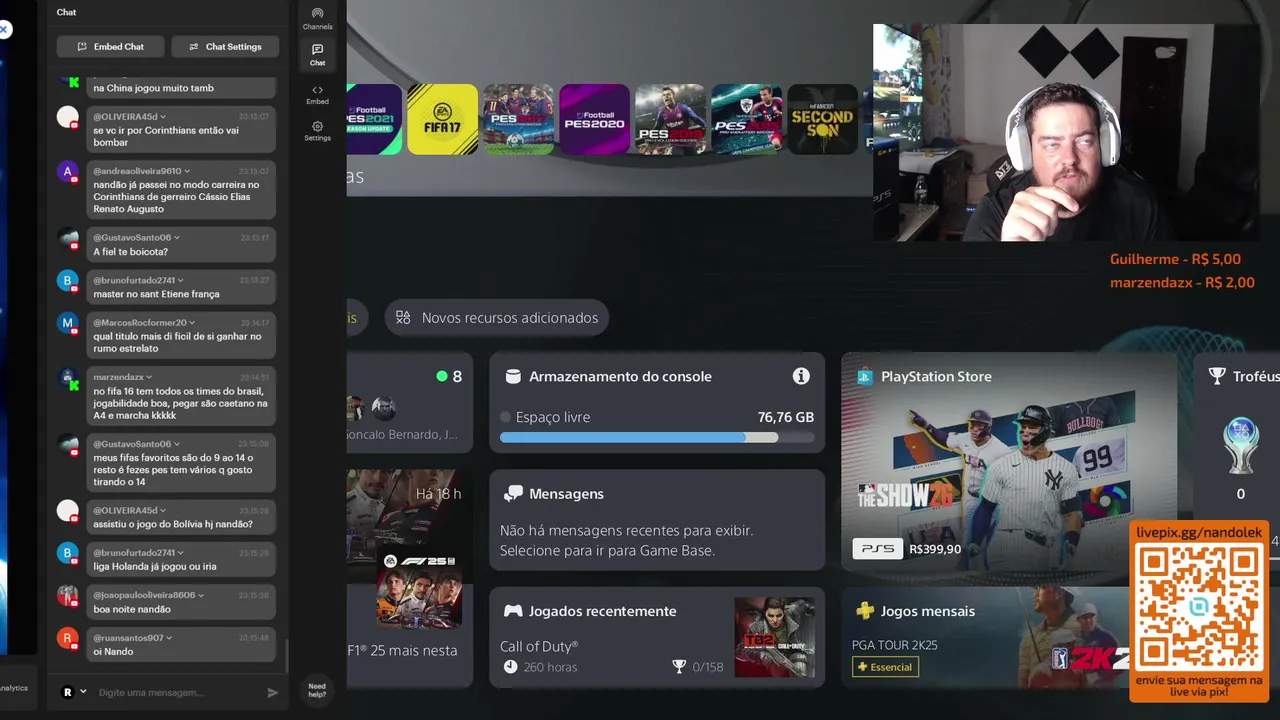Image resolution: width=1280 pixels, height=720 pixels.
Task: Click ruansantos907's red R avatar
Action: coord(68,638)
